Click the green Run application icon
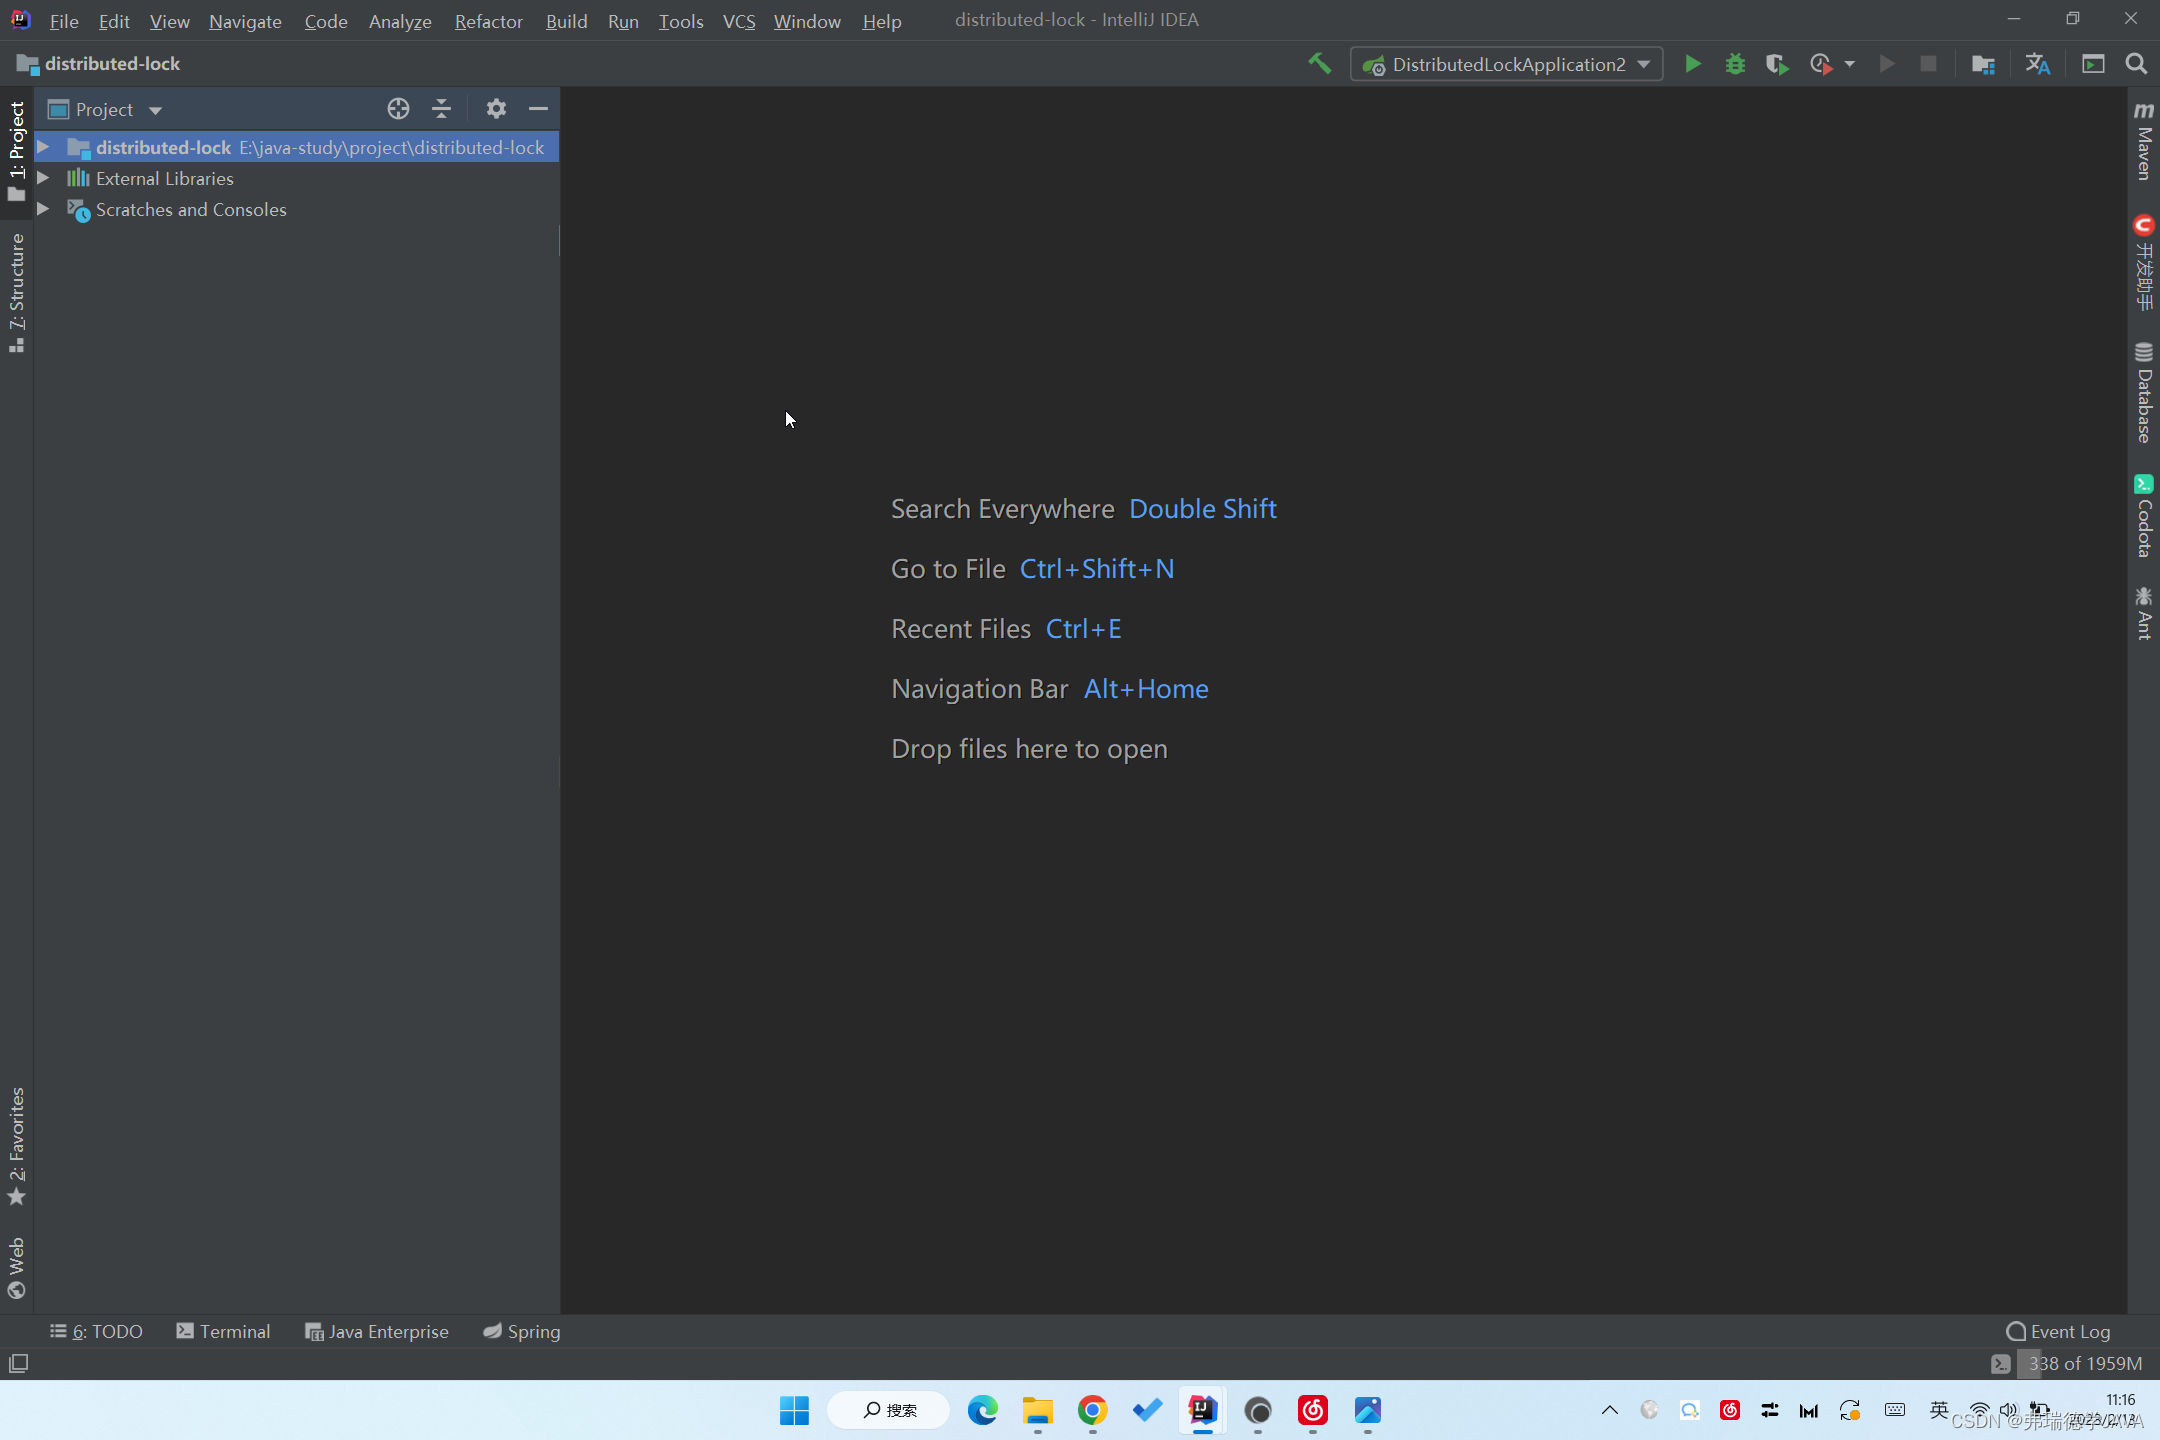The image size is (2160, 1440). (x=1692, y=64)
